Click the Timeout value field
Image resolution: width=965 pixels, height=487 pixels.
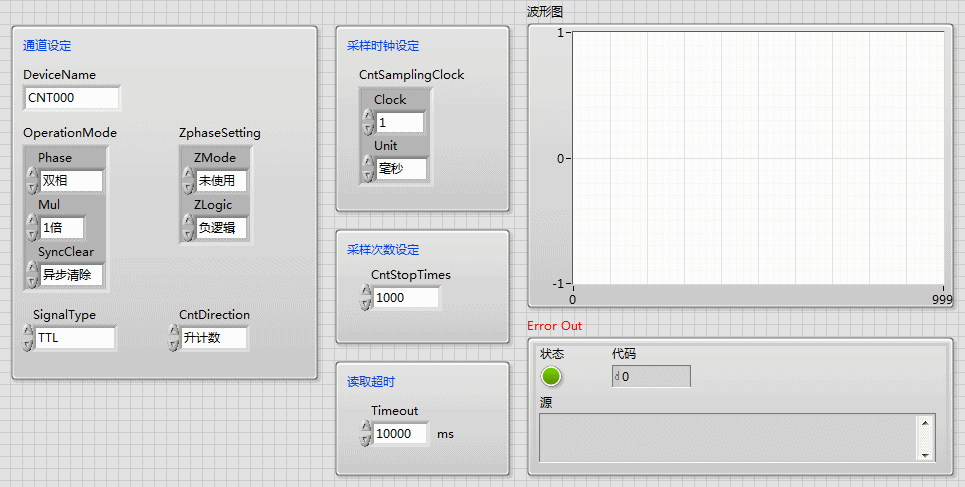pyautogui.click(x=401, y=434)
